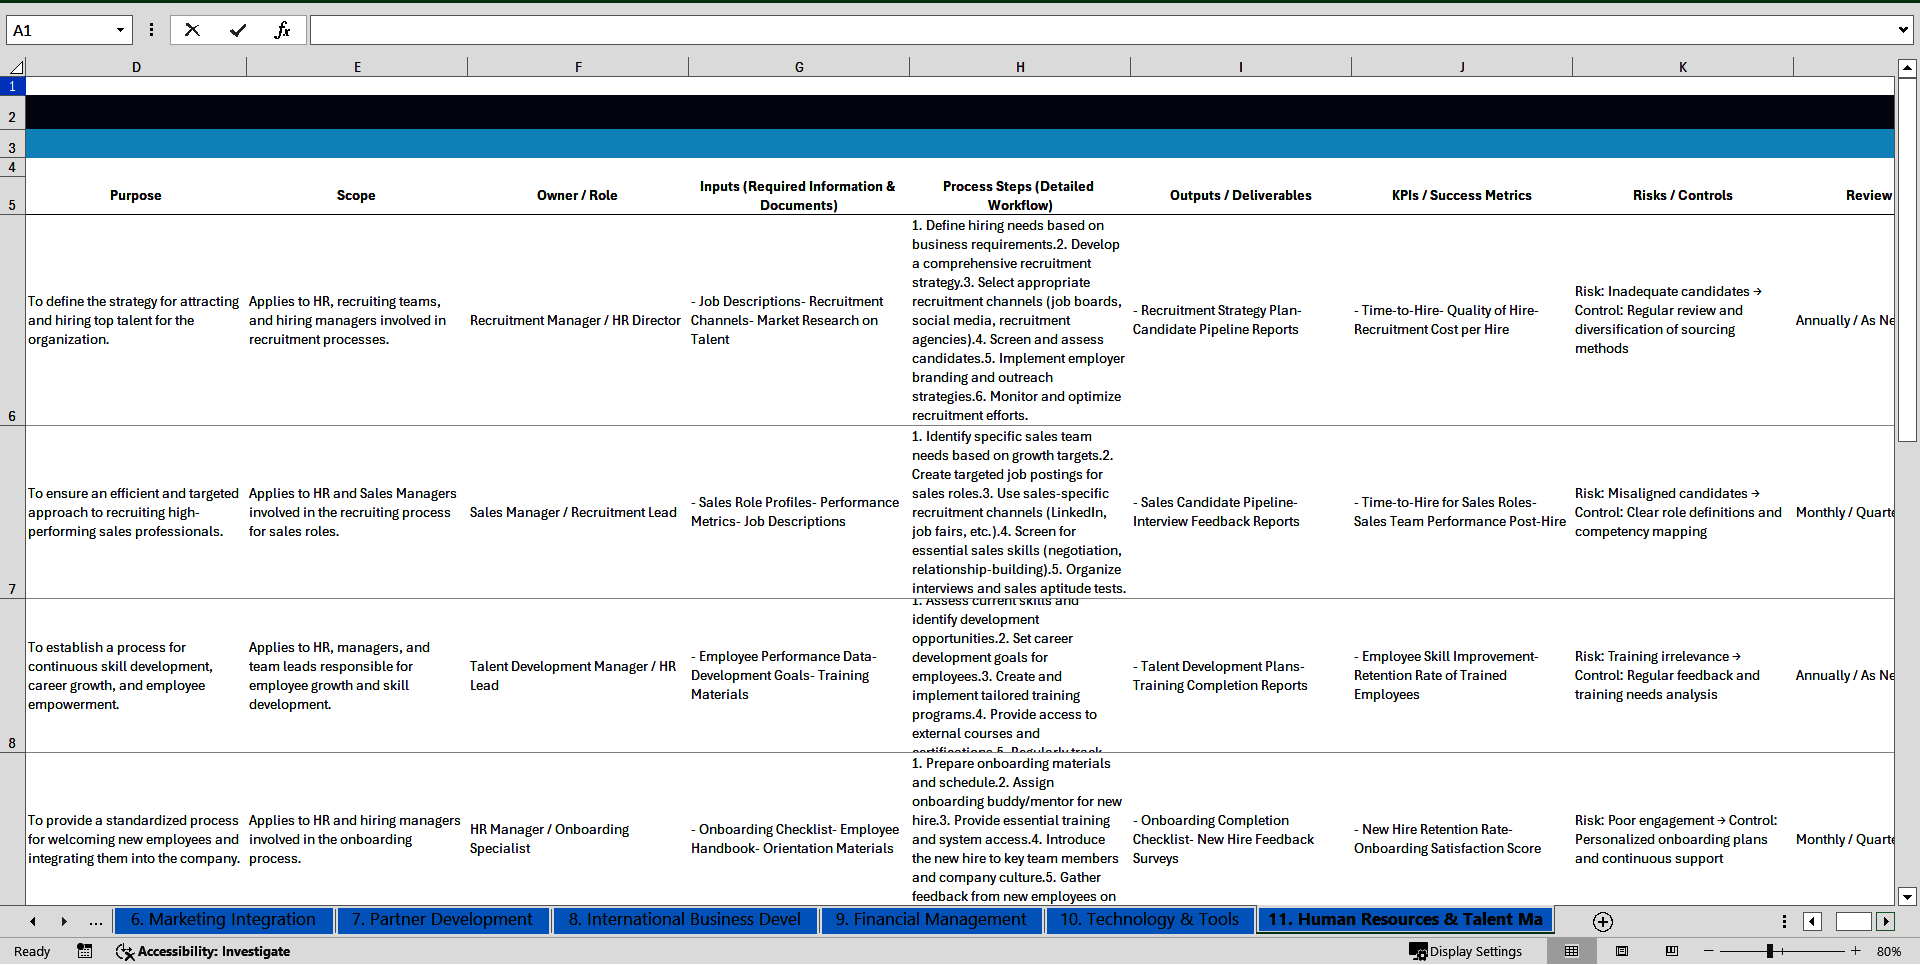Expand the formula bar with the chevron
This screenshot has height=965, width=1920.
1902,30
